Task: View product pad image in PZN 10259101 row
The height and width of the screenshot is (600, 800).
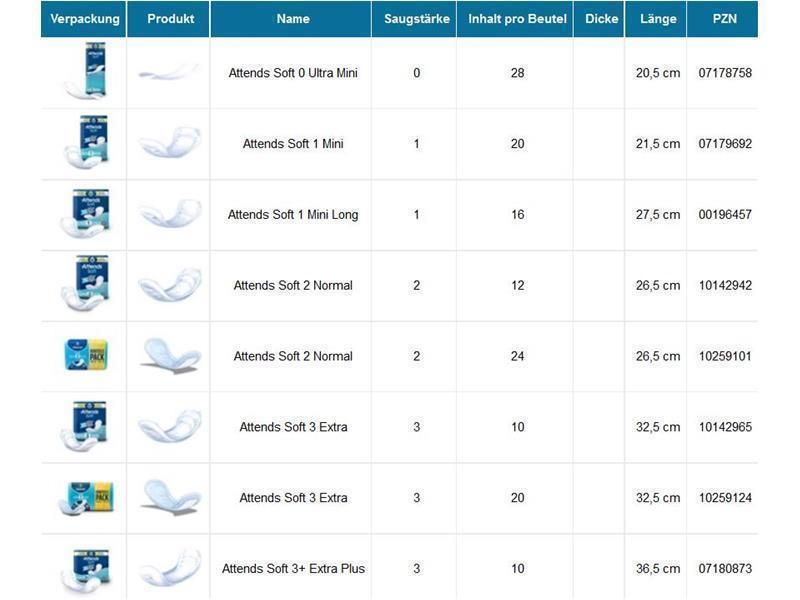Action: [170, 356]
